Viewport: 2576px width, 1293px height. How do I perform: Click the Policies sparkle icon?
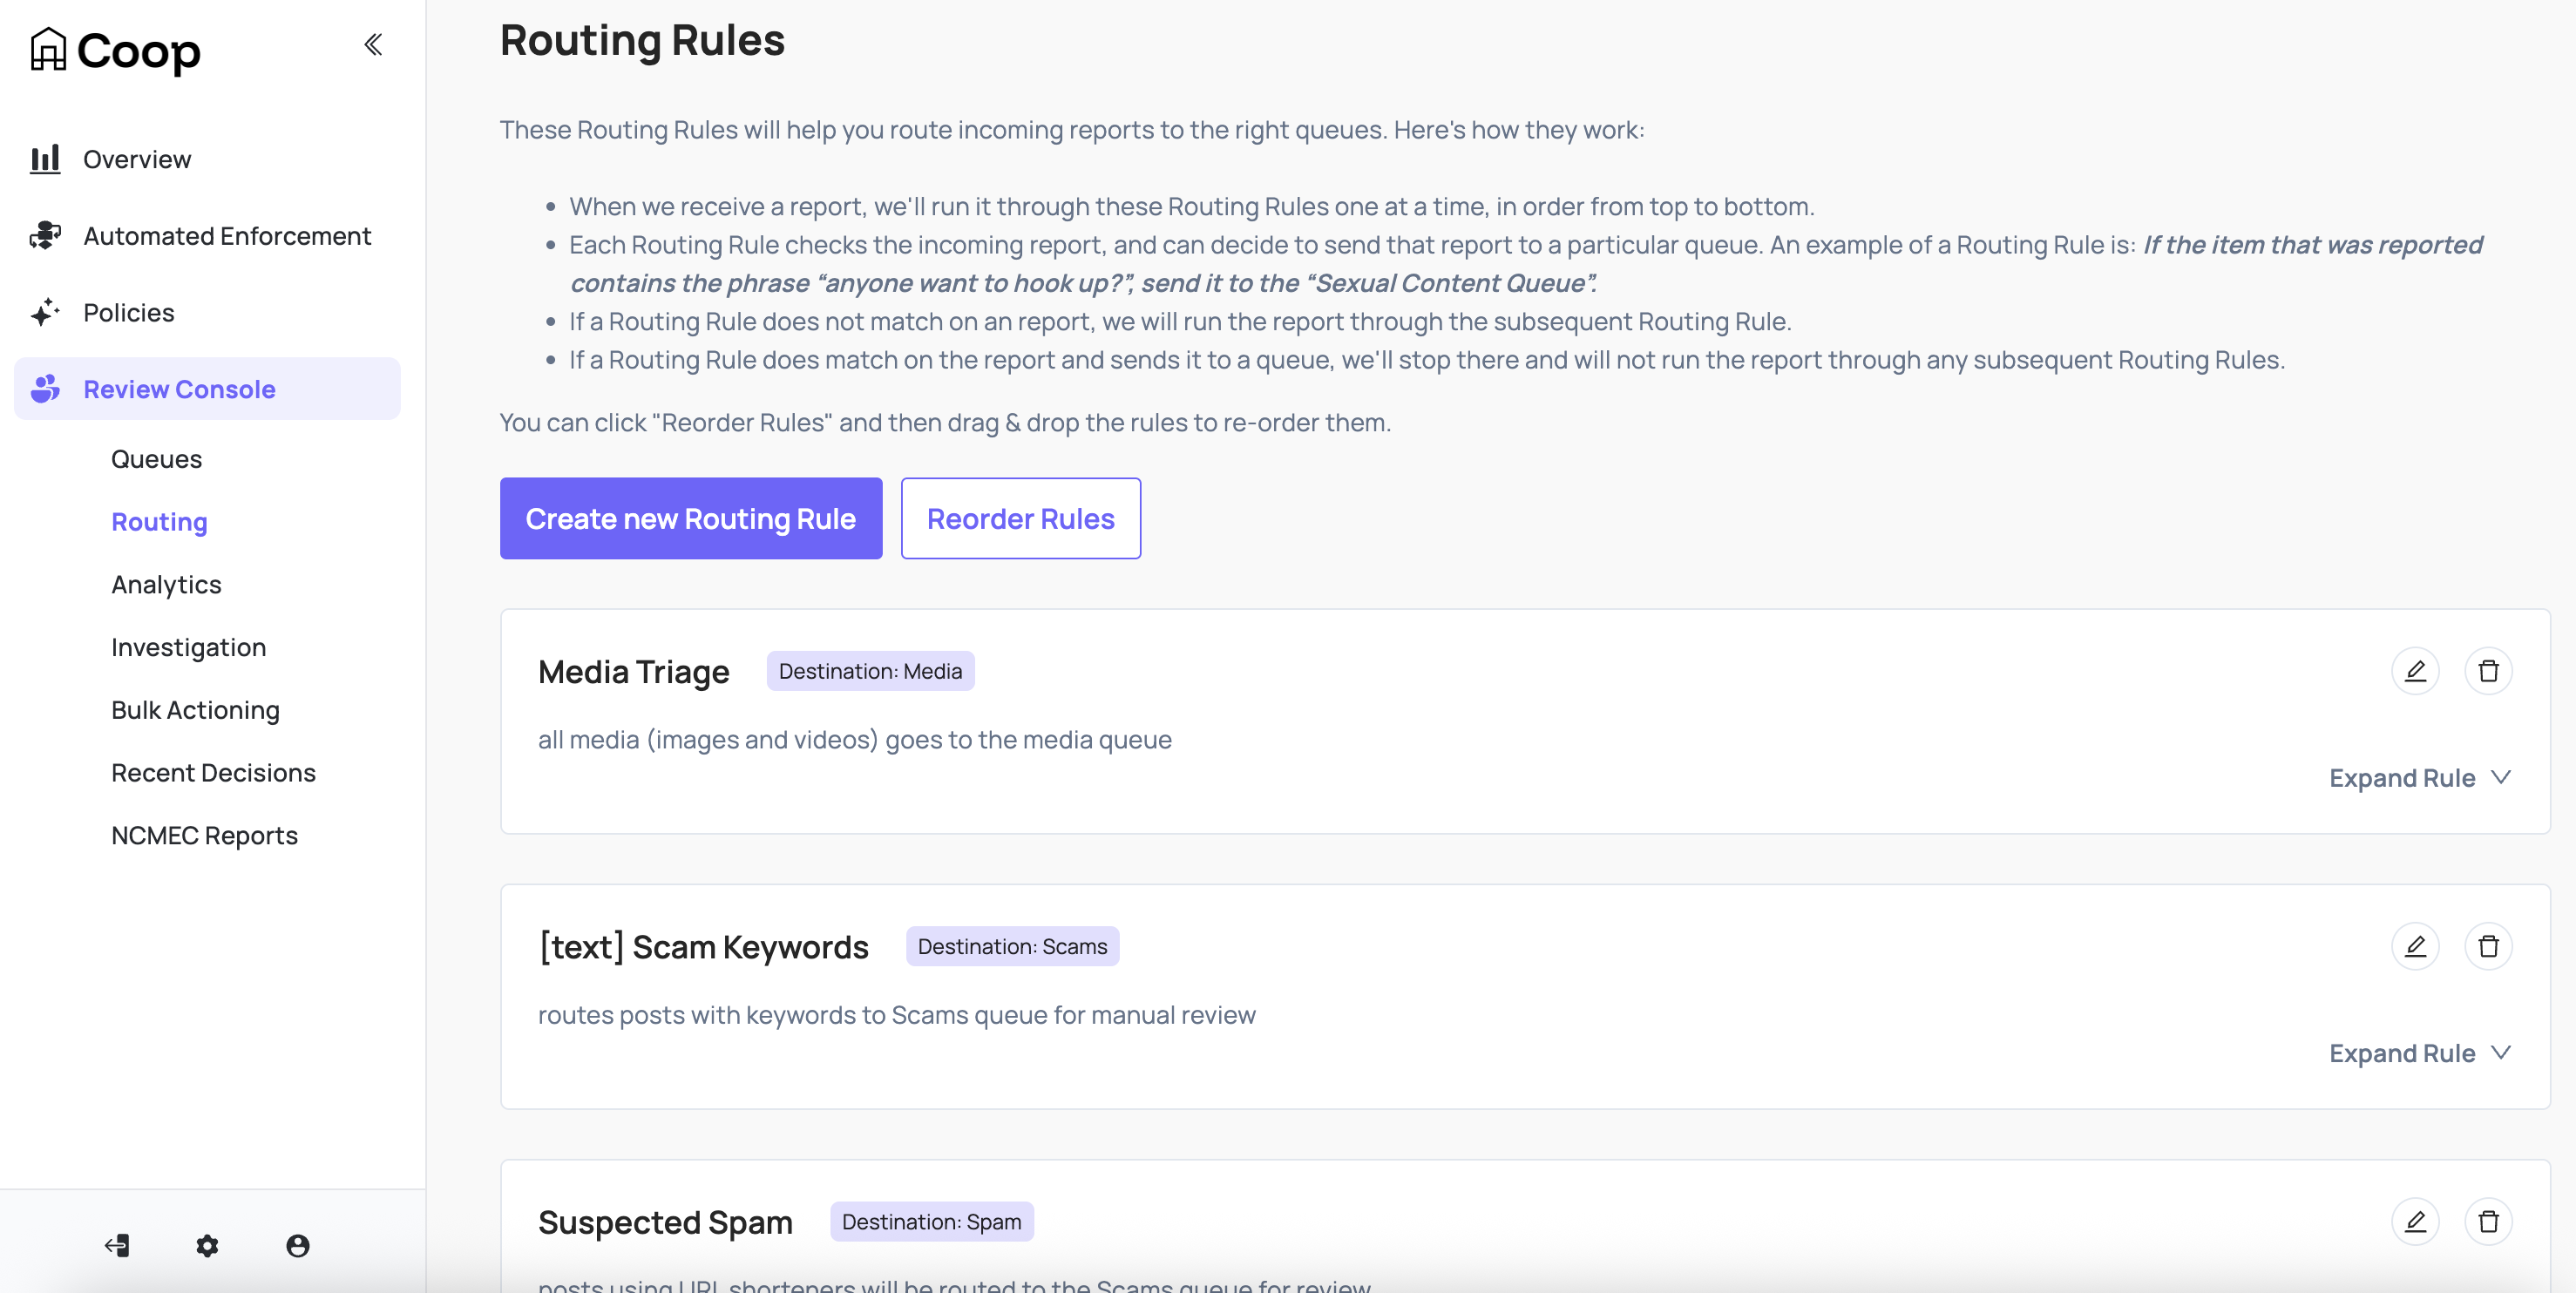pyautogui.click(x=45, y=312)
